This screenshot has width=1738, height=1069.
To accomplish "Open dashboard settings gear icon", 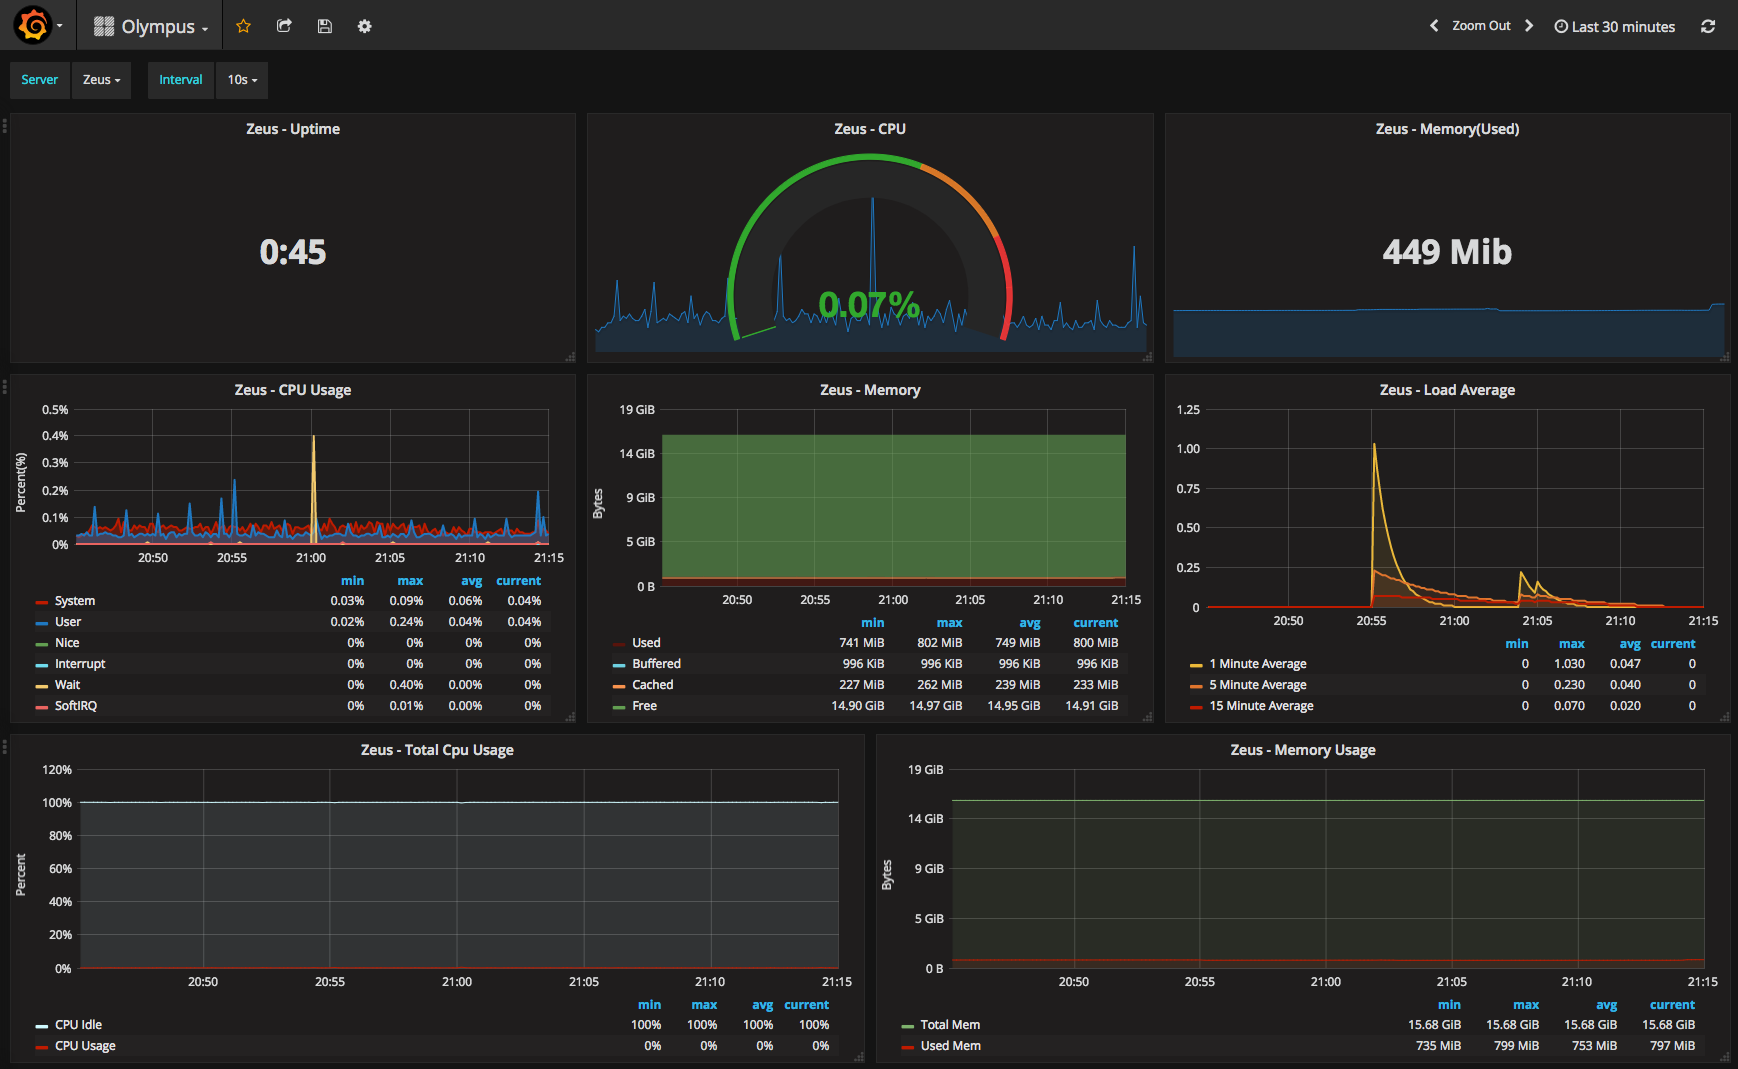I will [364, 26].
